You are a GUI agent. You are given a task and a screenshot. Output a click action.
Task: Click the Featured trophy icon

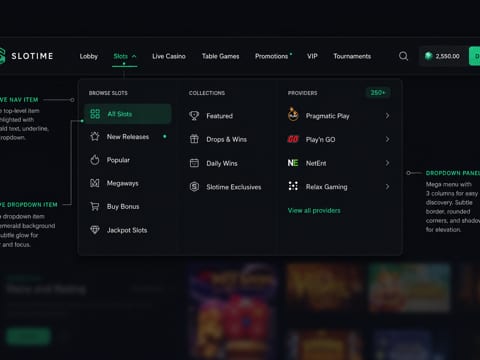194,116
